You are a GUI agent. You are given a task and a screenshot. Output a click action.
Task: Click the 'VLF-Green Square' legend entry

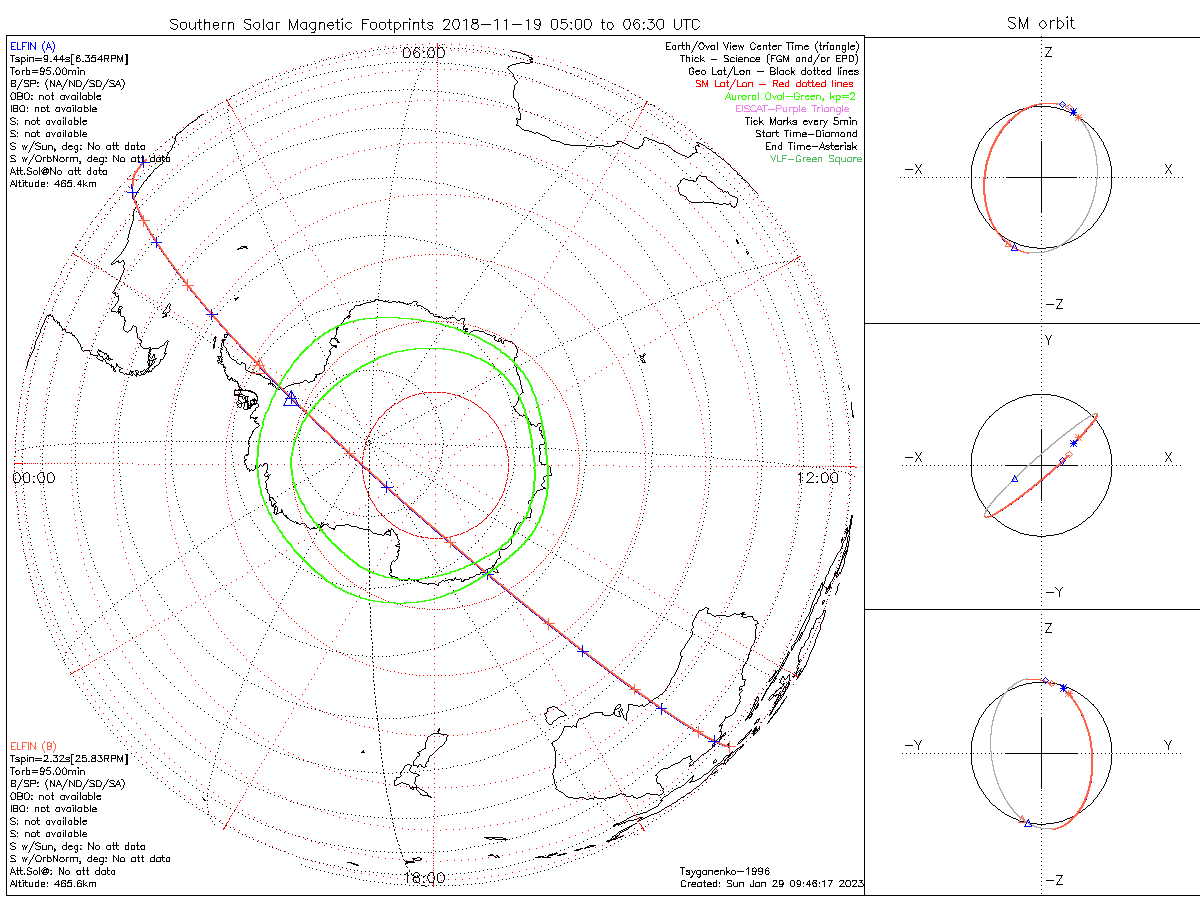(815, 159)
